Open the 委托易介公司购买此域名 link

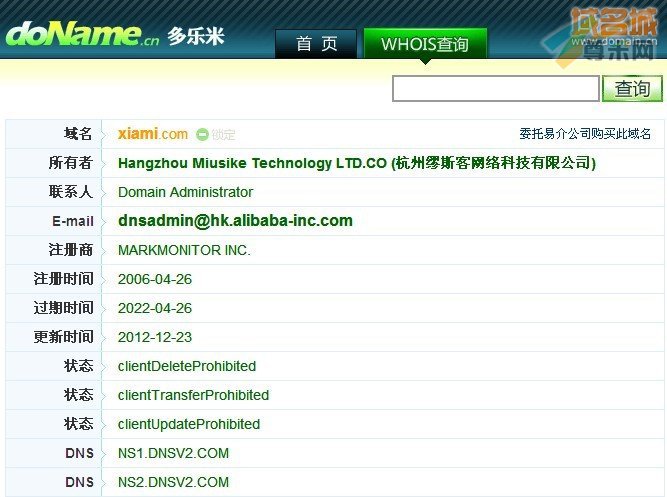(x=585, y=134)
